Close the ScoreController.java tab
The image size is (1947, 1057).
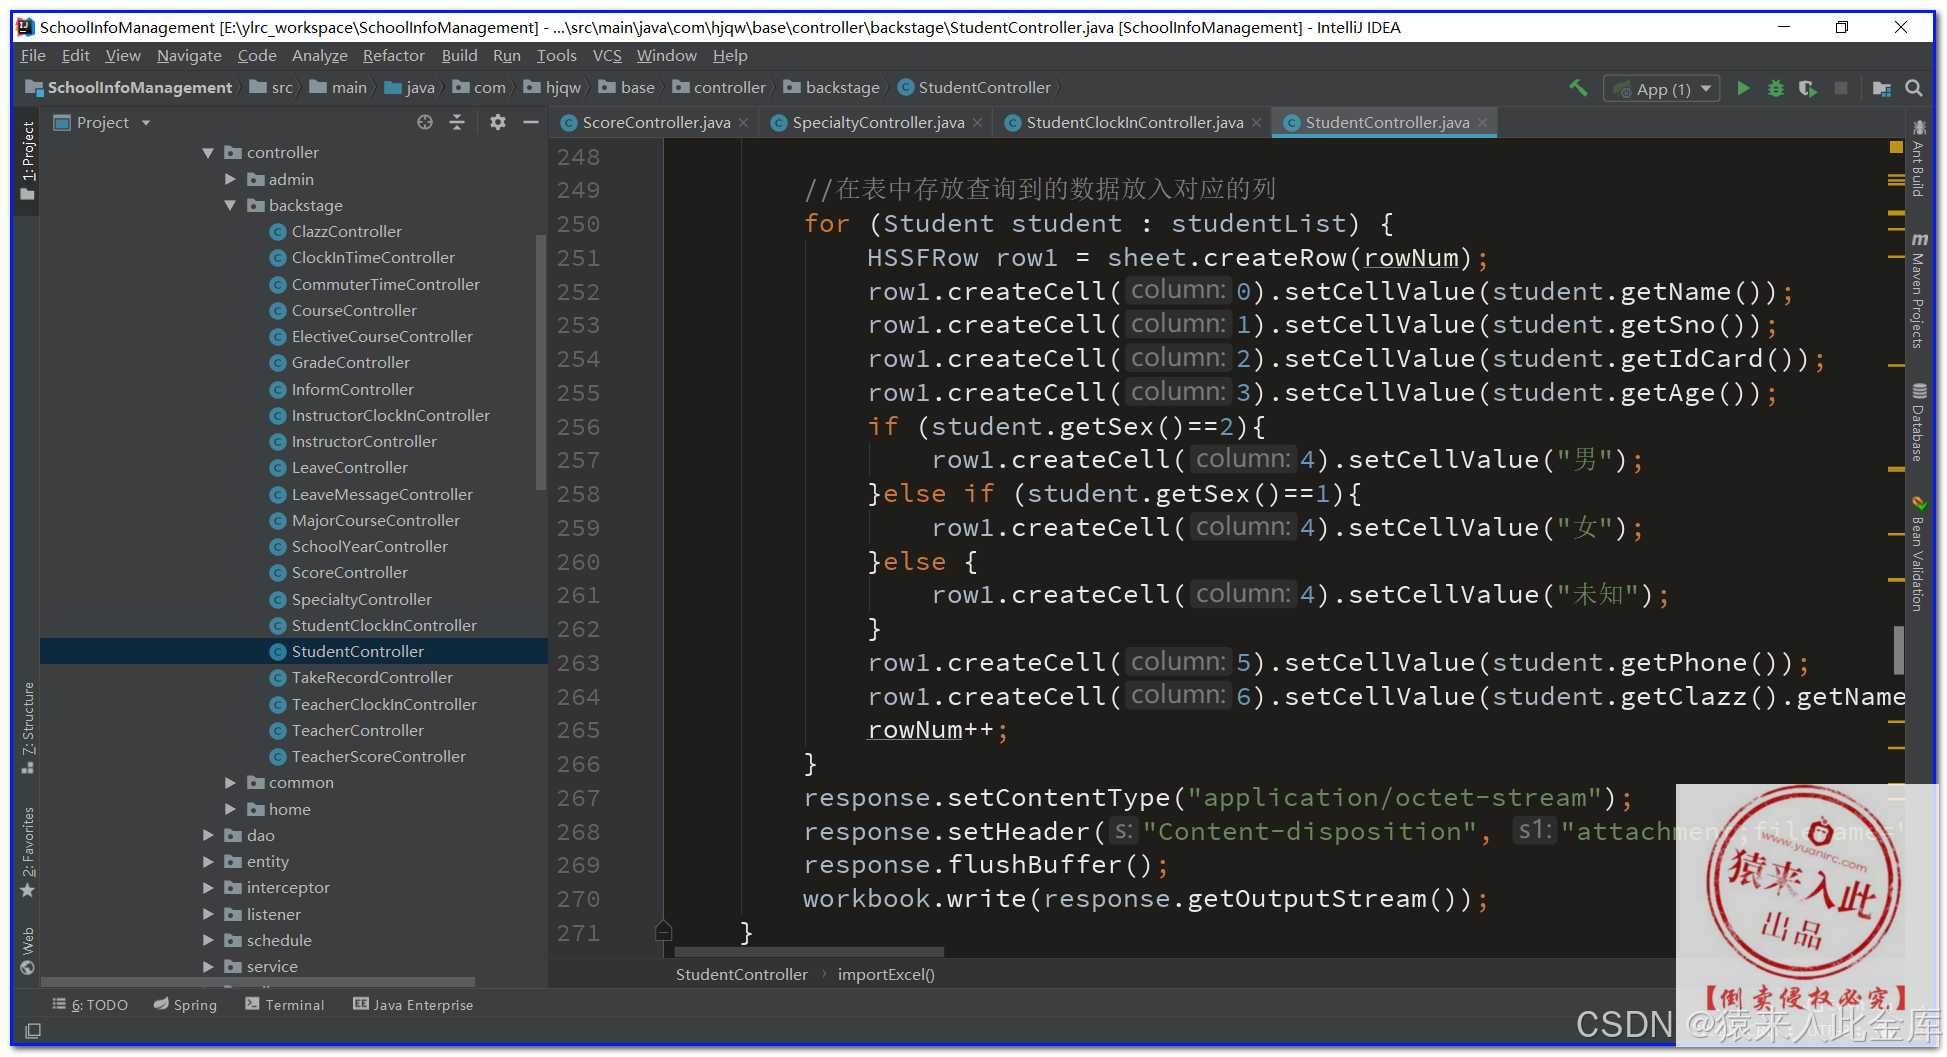[x=744, y=123]
